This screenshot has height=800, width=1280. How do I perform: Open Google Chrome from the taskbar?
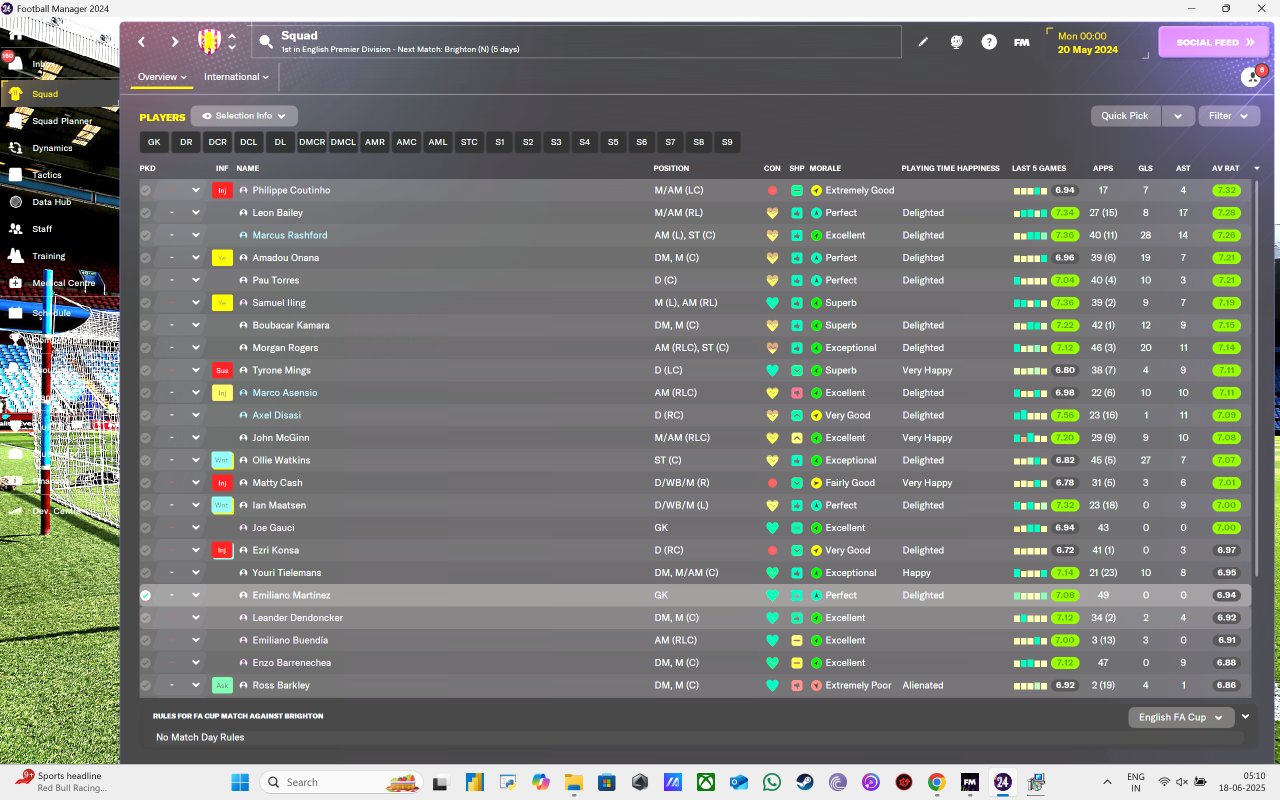[x=936, y=782]
